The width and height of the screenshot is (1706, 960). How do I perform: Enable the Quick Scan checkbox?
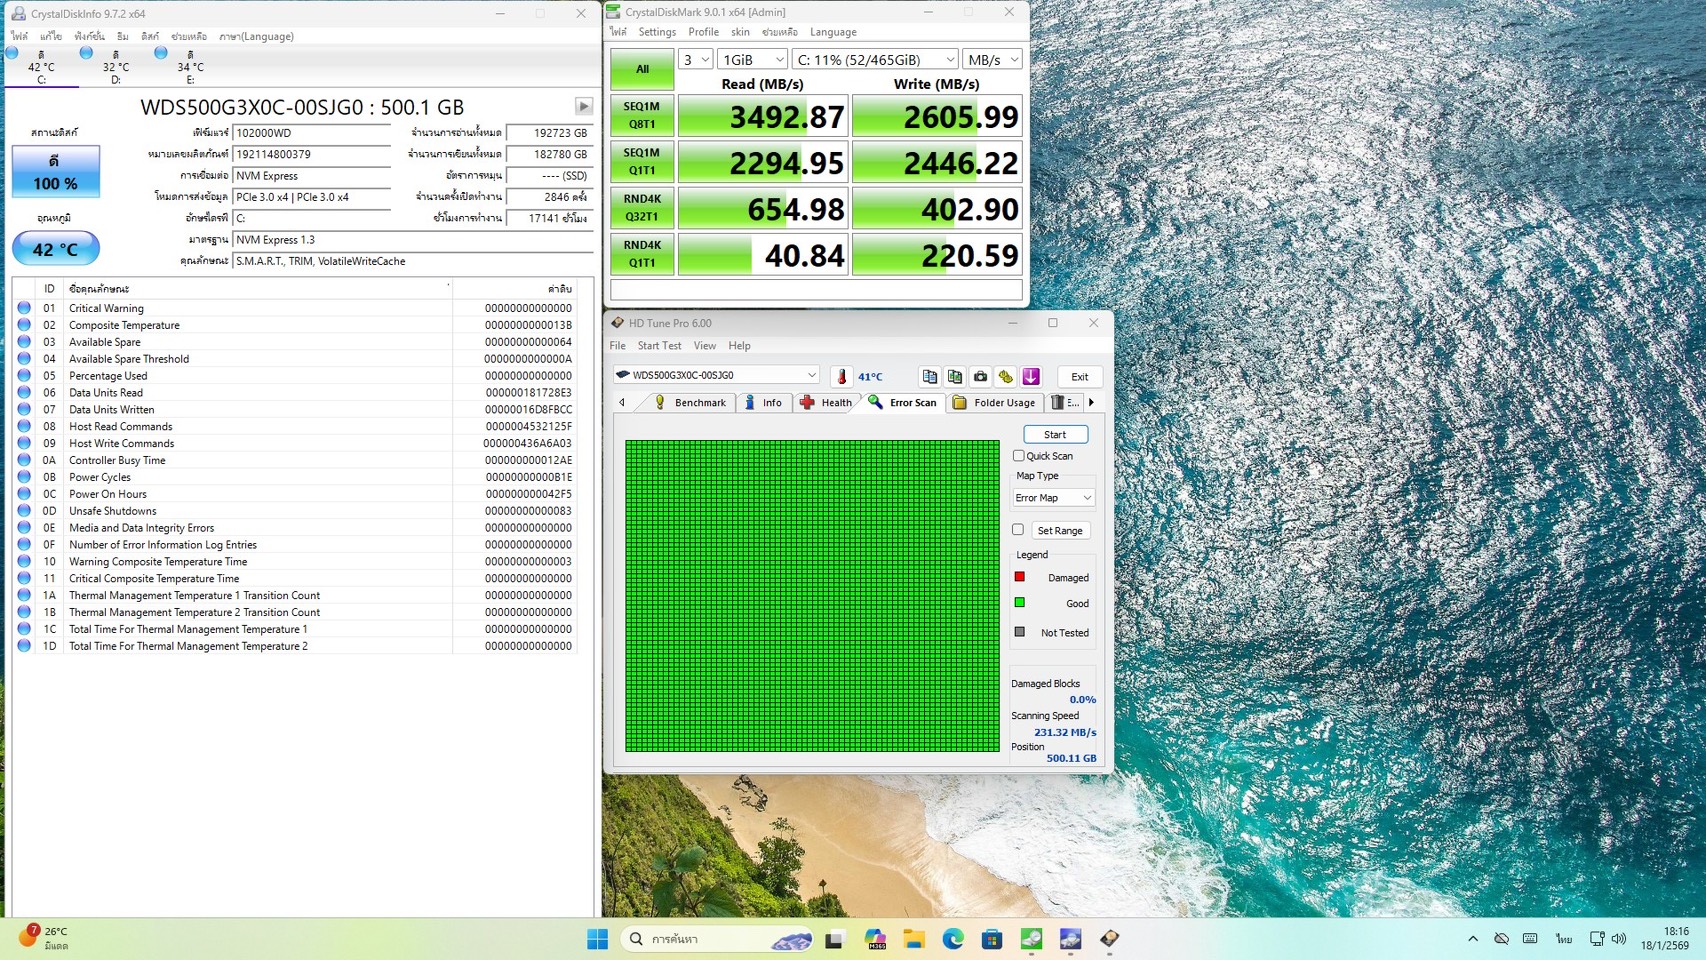click(x=1019, y=456)
